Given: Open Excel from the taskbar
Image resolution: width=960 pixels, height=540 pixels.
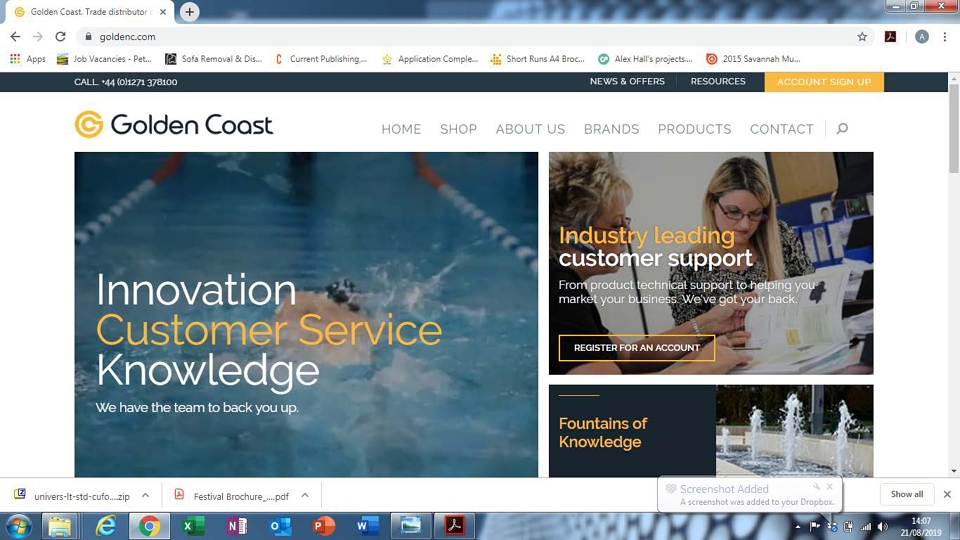Looking at the screenshot, I should point(193,526).
